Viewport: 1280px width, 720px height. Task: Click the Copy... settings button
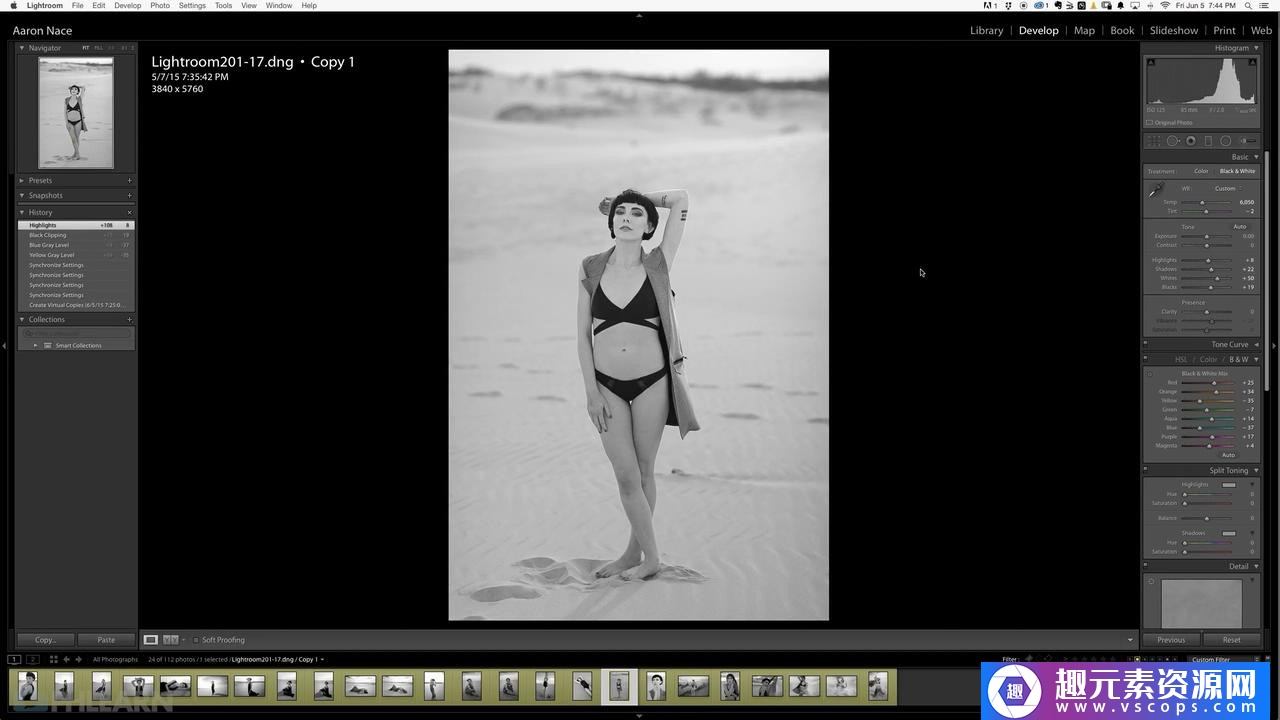pyautogui.click(x=45, y=640)
